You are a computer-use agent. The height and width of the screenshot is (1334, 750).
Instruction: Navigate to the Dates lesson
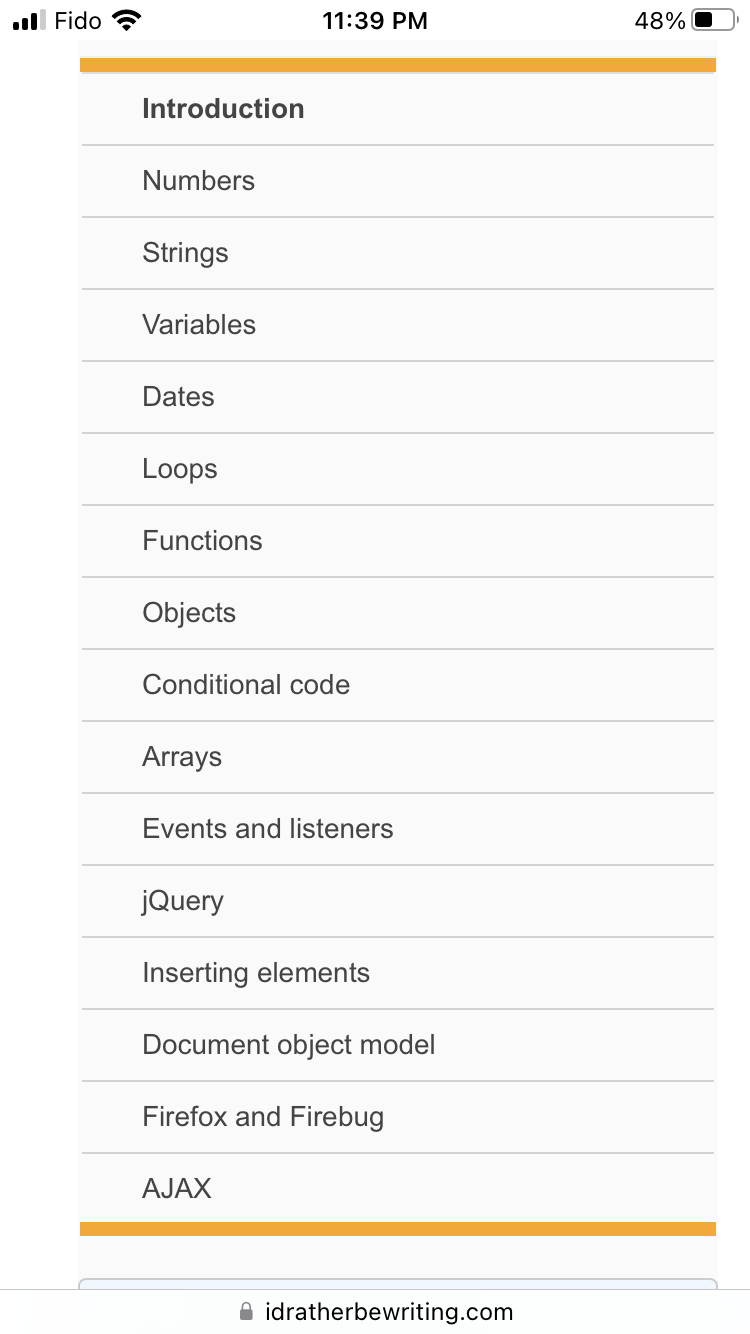[178, 397]
